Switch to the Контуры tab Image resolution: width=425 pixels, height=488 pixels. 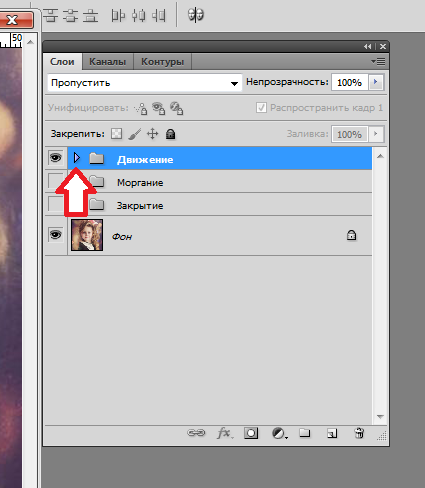tap(162, 62)
